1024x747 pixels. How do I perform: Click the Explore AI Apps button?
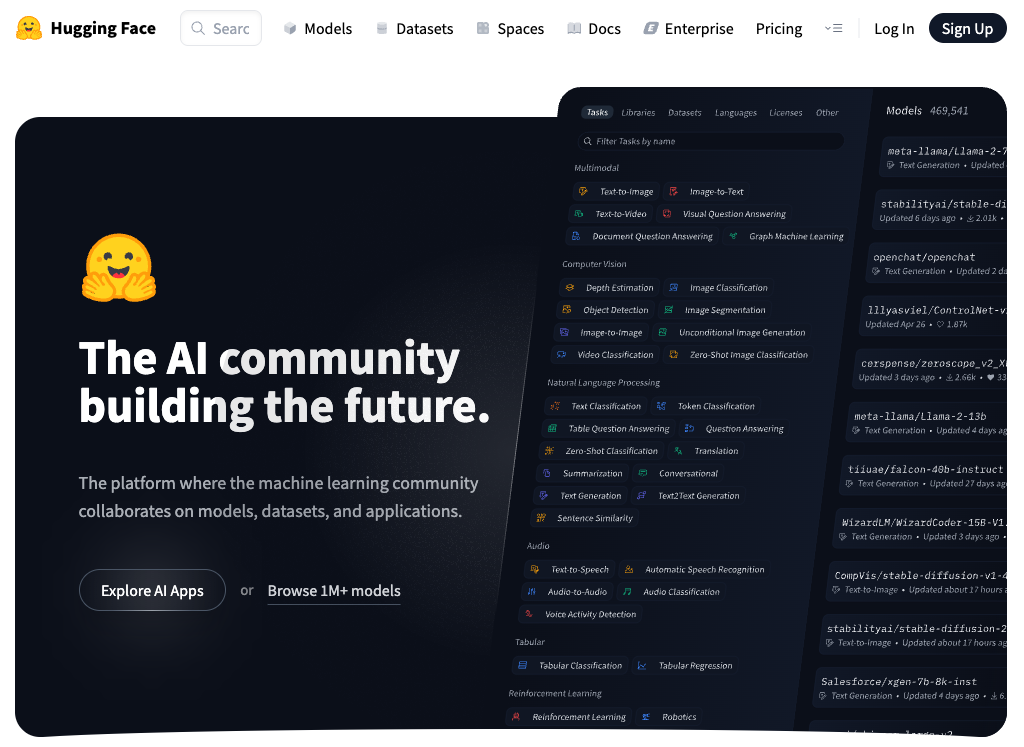[x=152, y=590]
